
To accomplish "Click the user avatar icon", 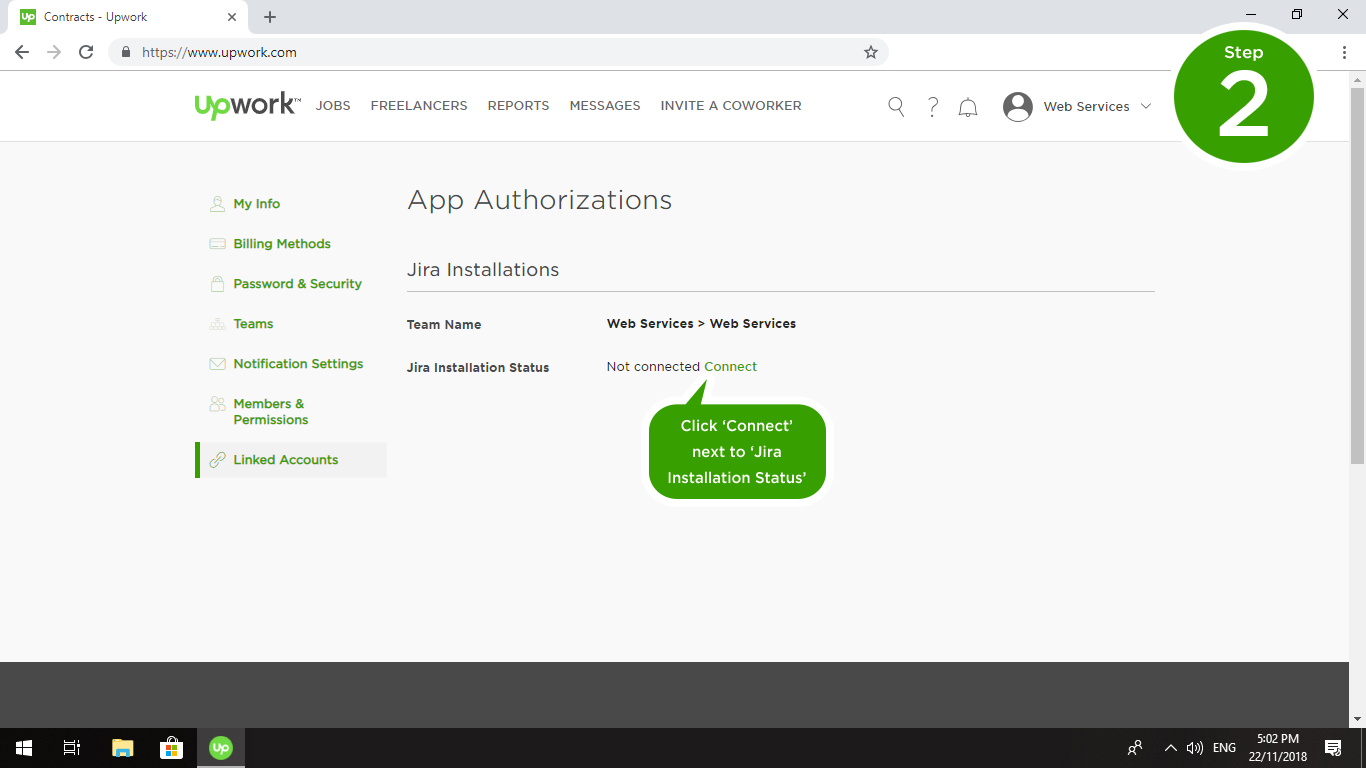I will point(1018,107).
